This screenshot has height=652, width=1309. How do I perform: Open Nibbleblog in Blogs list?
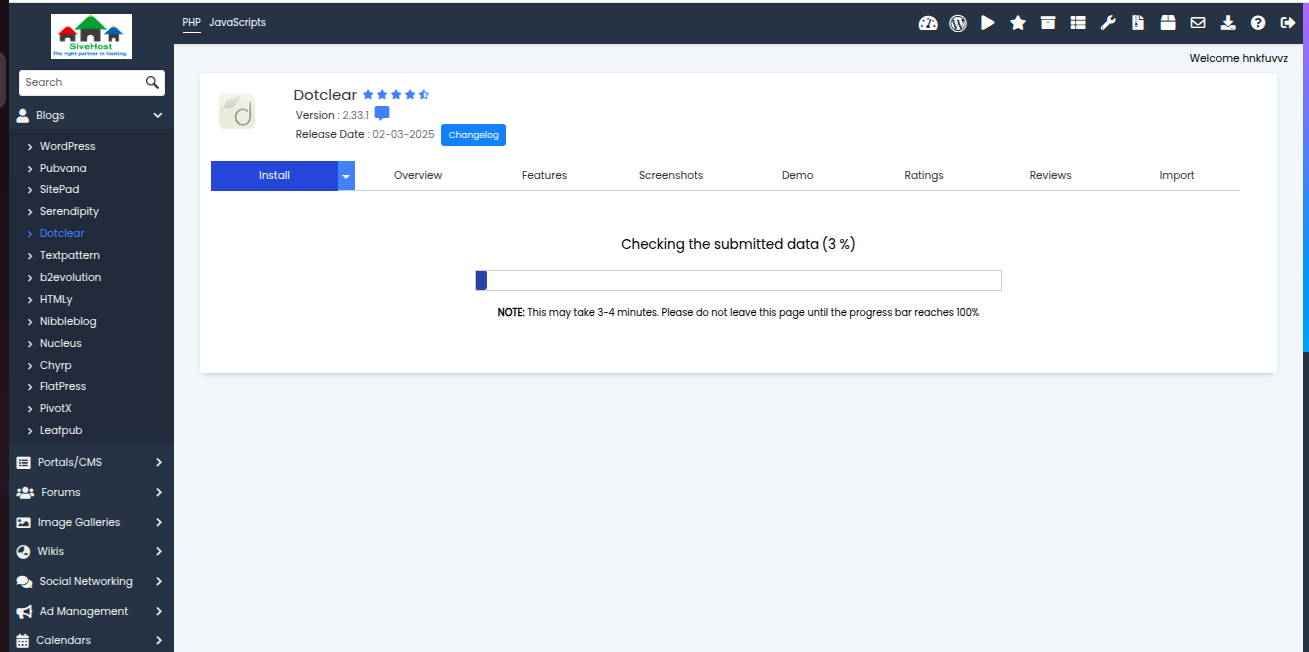coord(68,322)
